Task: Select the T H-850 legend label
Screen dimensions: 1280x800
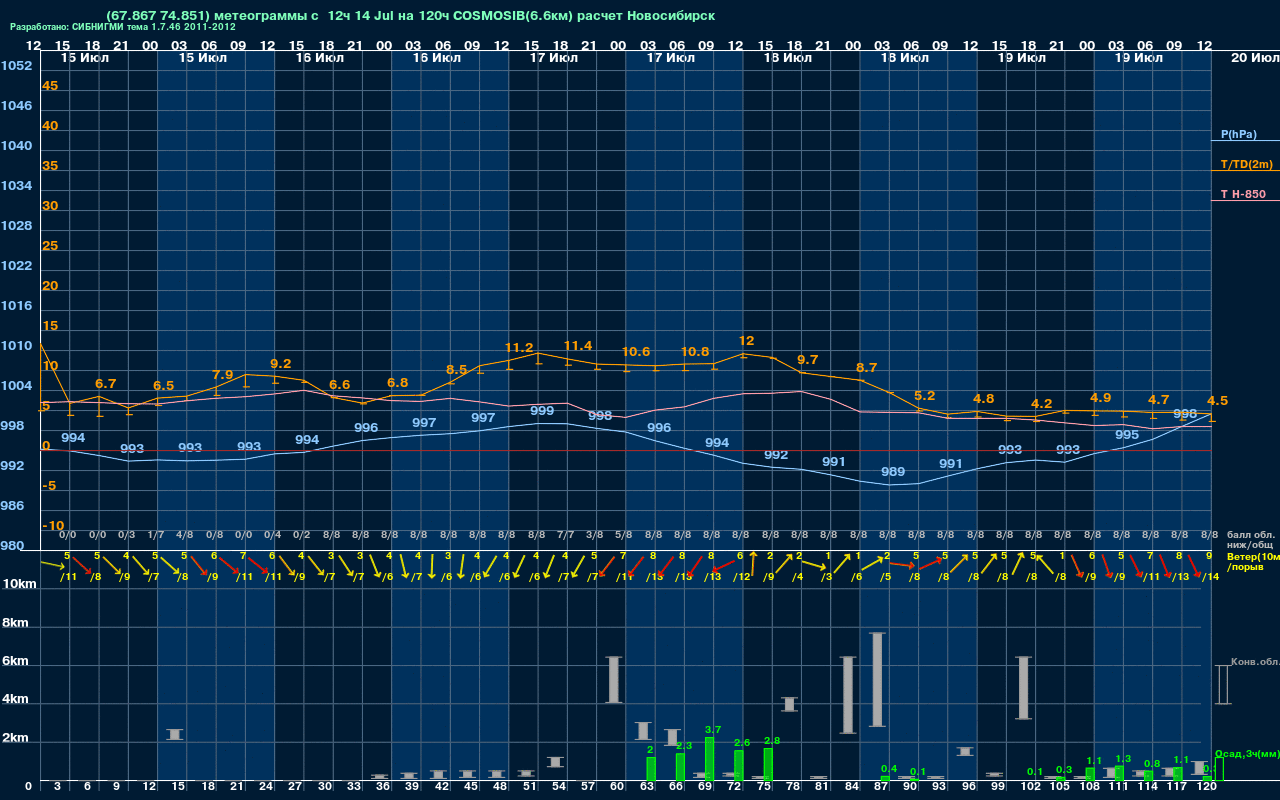Action: coord(1241,194)
